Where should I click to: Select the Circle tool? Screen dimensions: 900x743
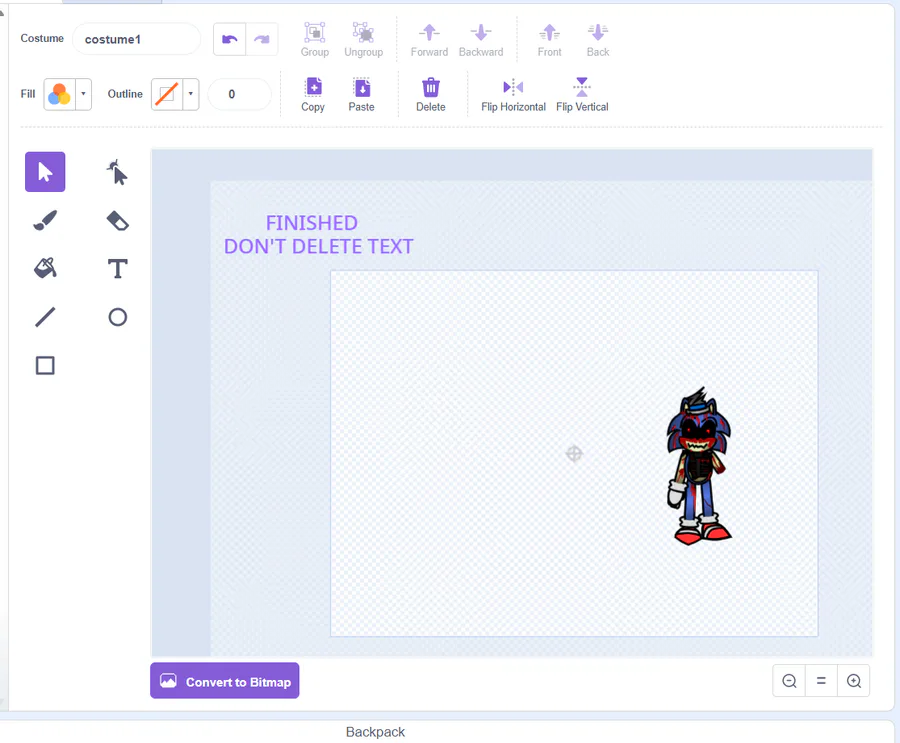(117, 317)
